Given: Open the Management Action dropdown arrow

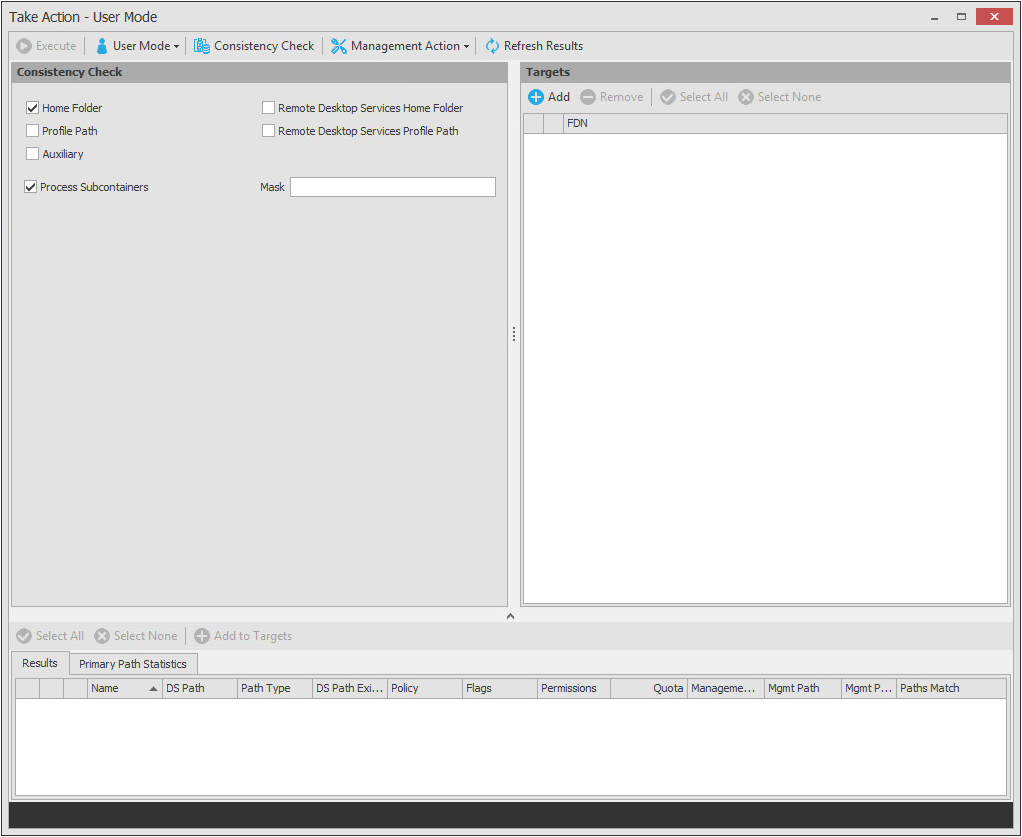Looking at the screenshot, I should [x=466, y=47].
